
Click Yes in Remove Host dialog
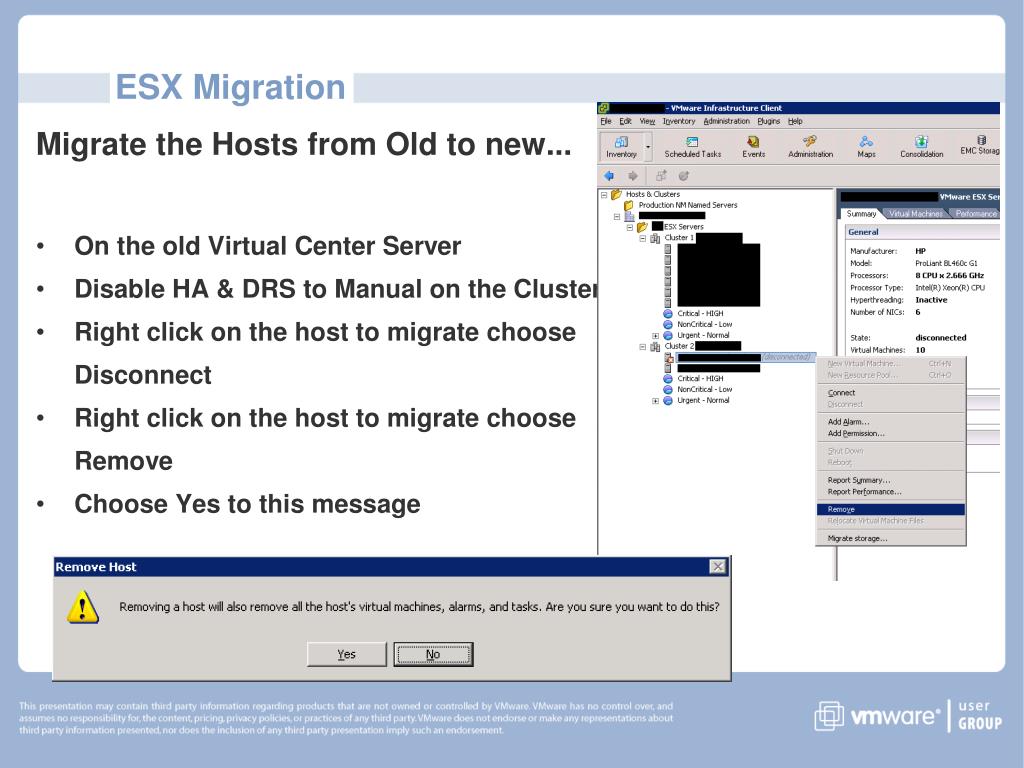tap(347, 654)
